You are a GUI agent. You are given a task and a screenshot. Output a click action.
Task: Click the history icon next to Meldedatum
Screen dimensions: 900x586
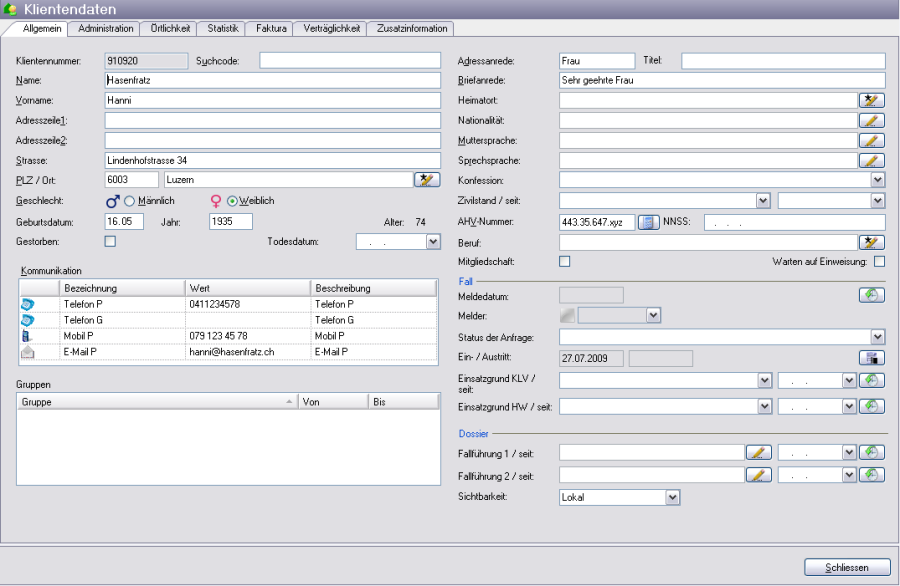(x=872, y=295)
